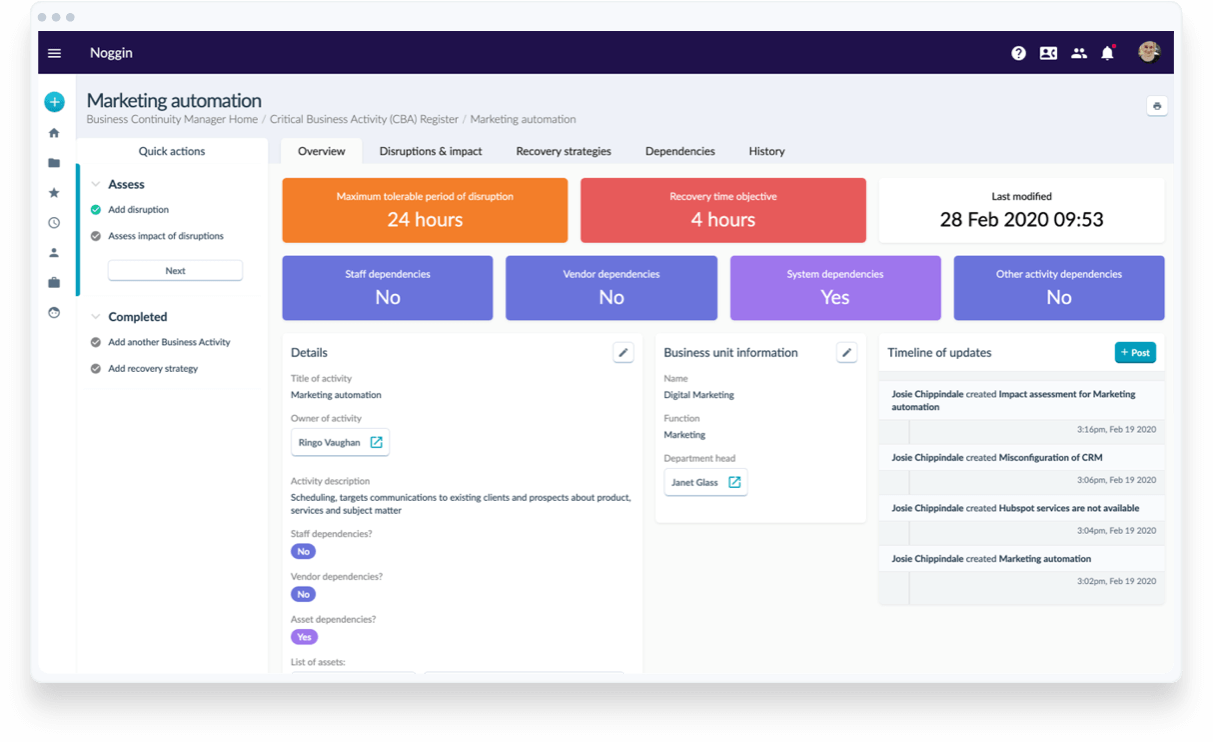1213x742 pixels.
Task: Switch to Disruptions & impact tab
Action: click(430, 151)
